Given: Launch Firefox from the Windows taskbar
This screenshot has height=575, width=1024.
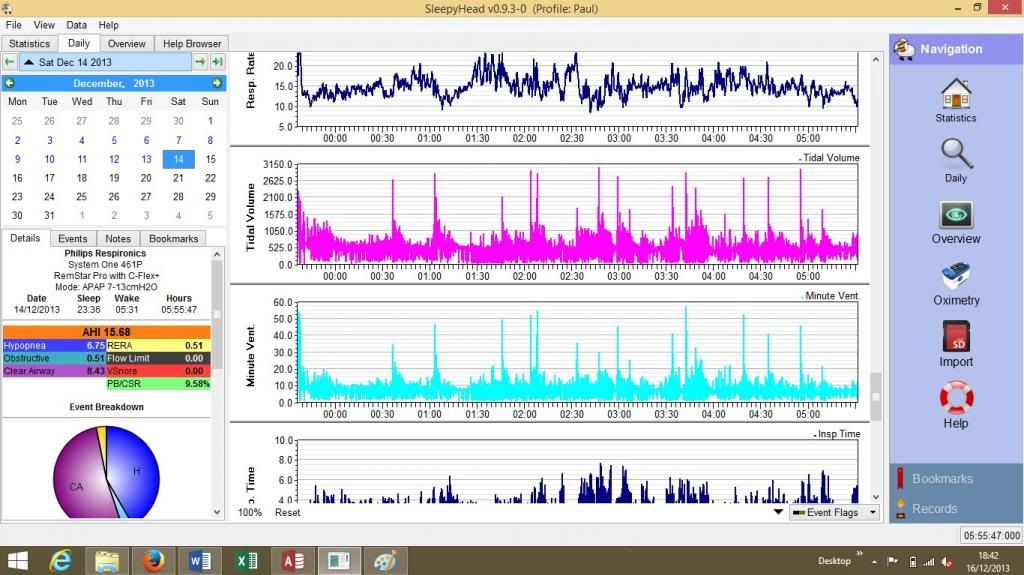Looking at the screenshot, I should point(153,561).
